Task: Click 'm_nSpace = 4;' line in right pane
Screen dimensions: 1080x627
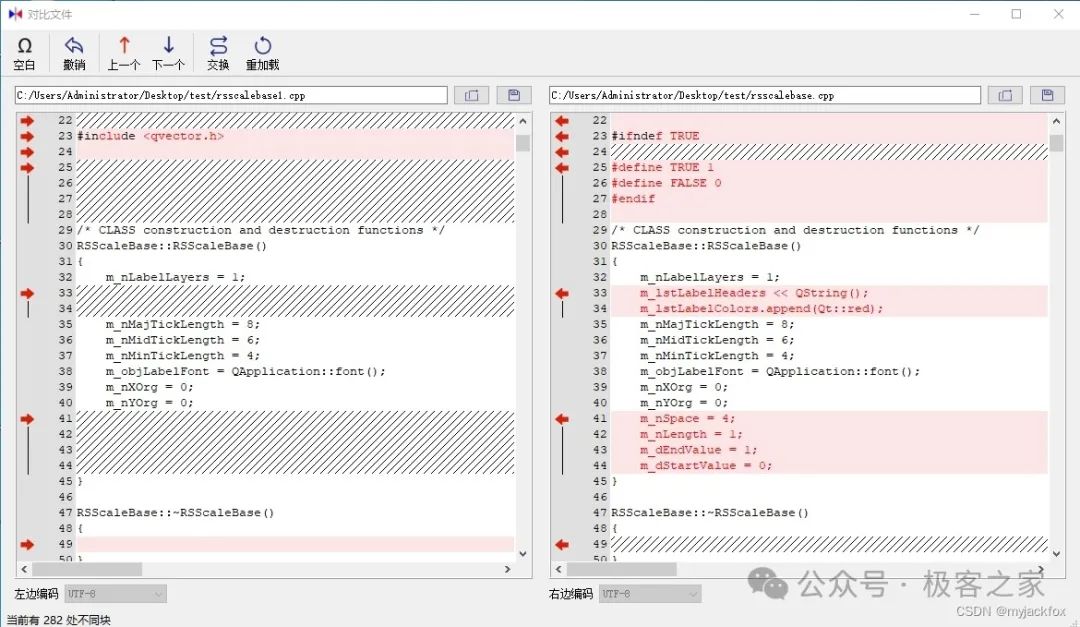Action: click(x=687, y=419)
